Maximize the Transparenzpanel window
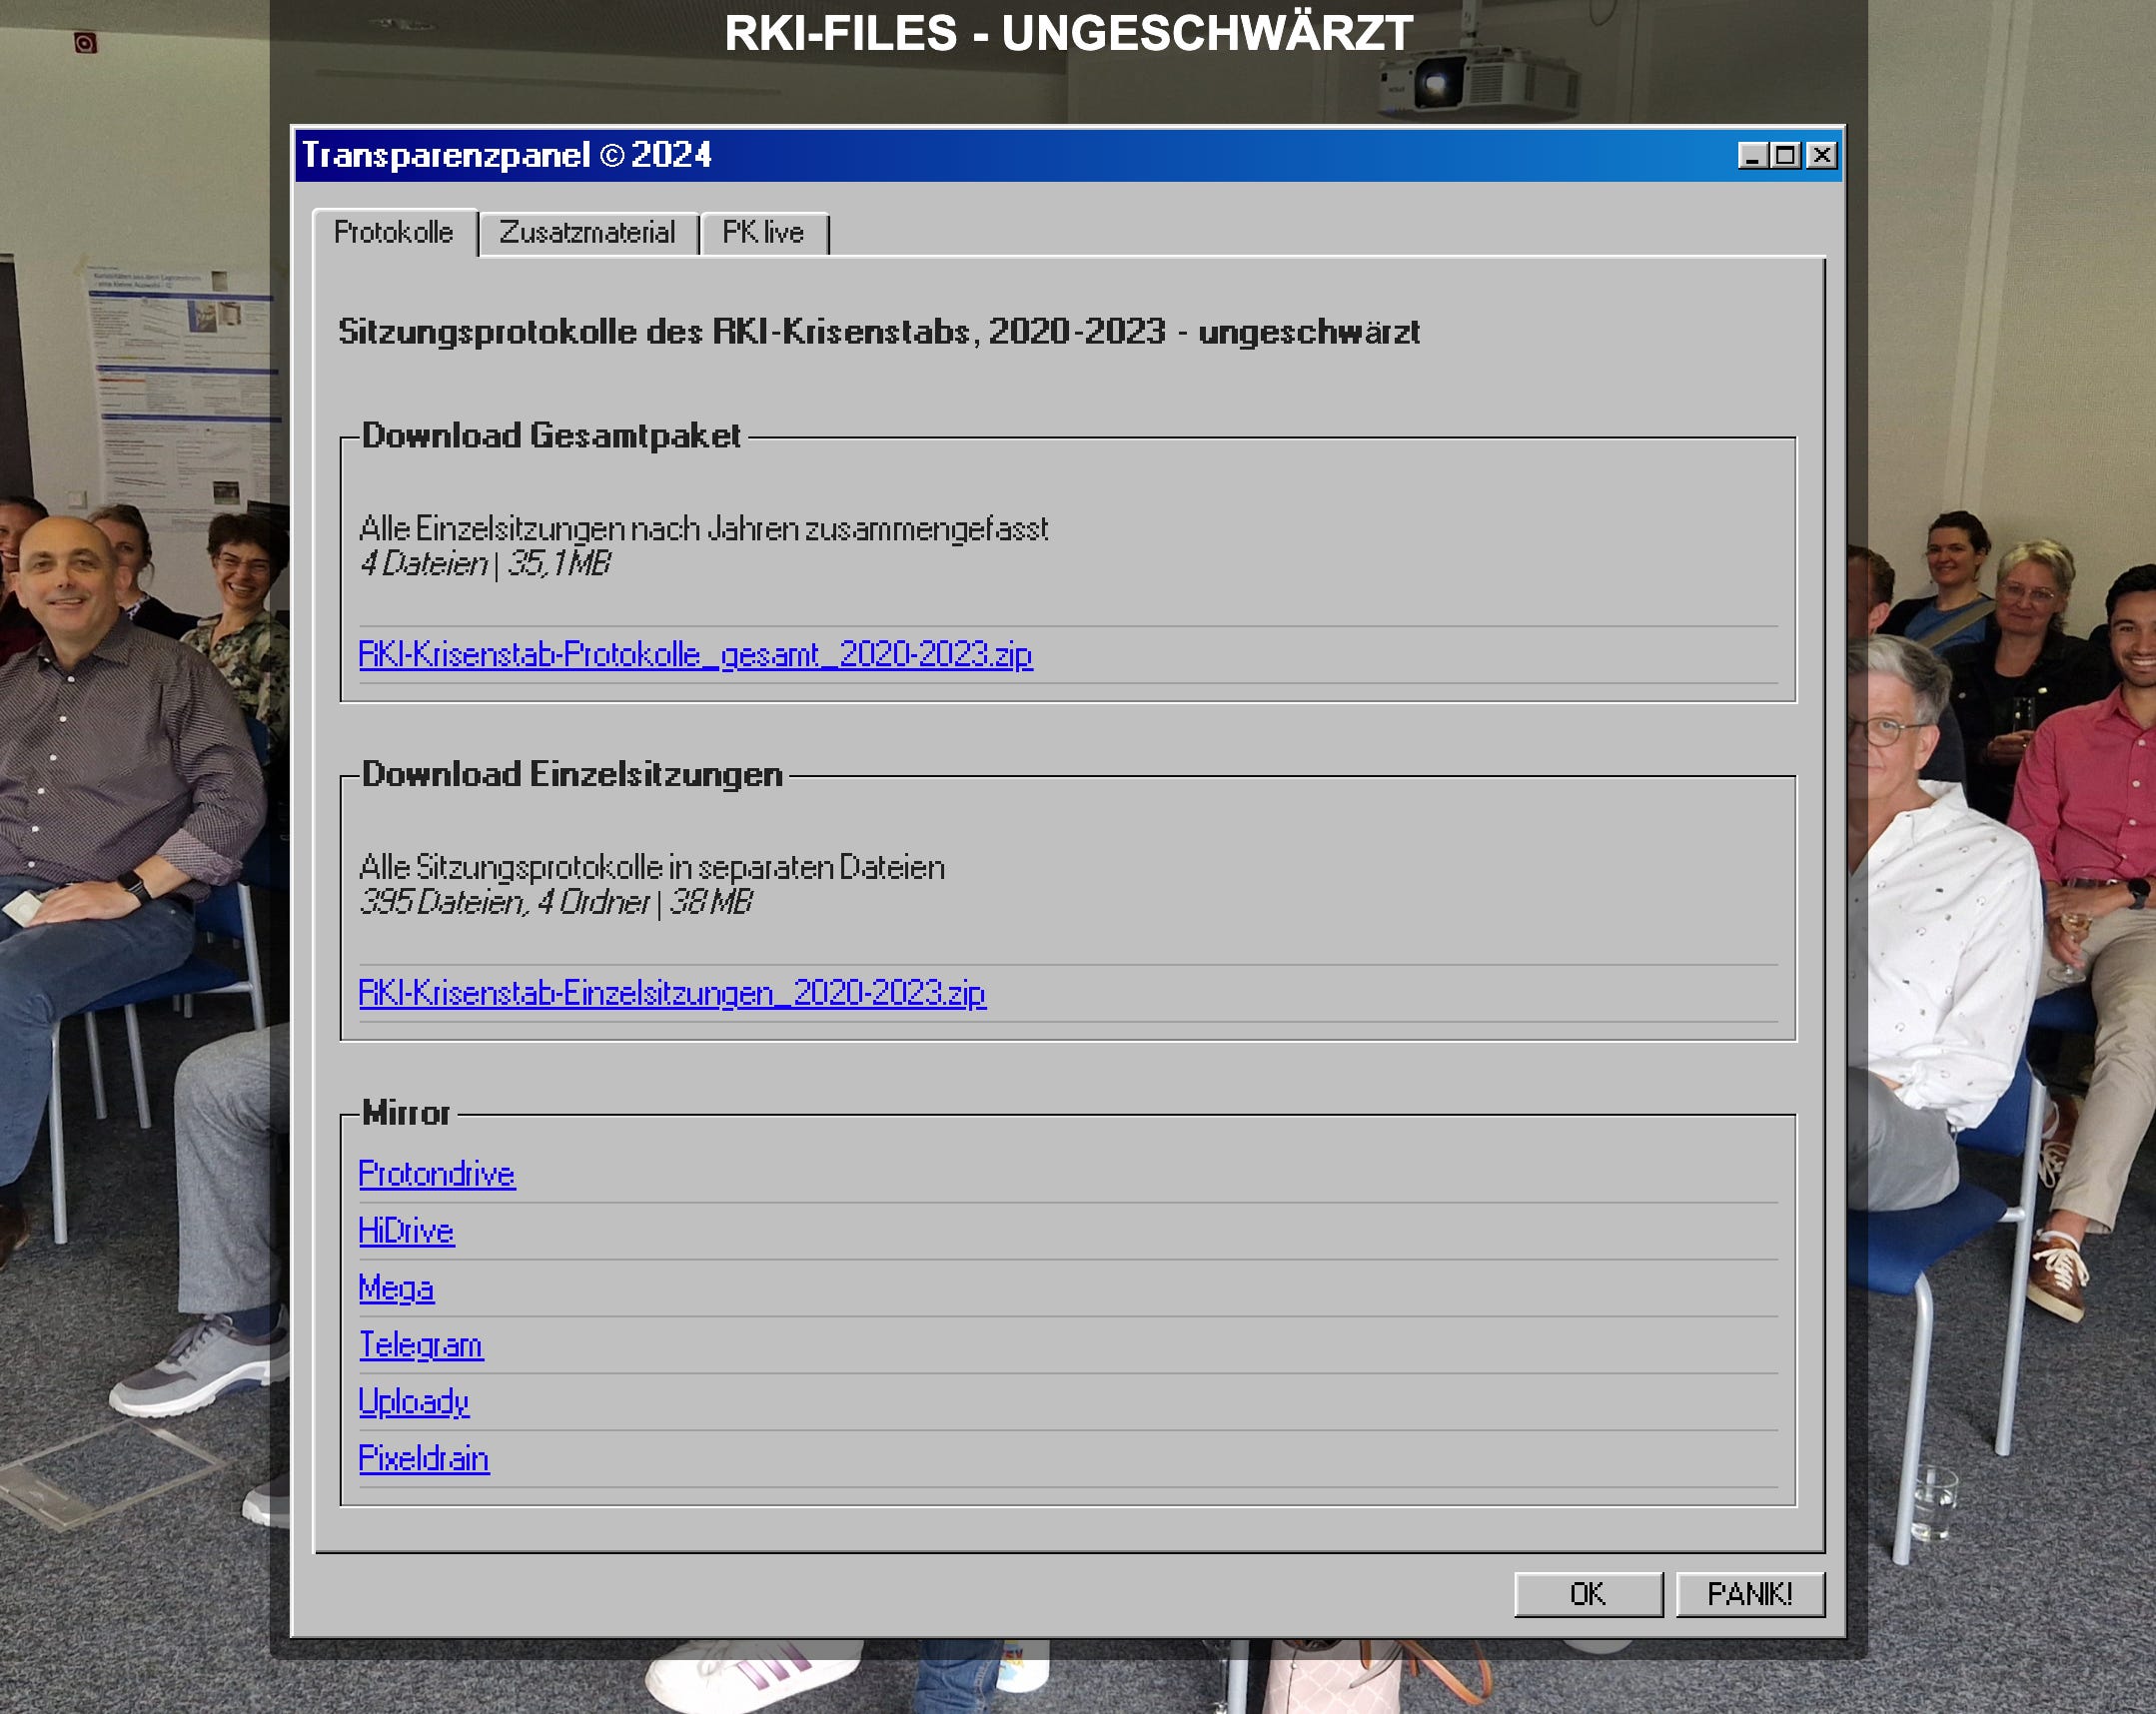This screenshot has height=1714, width=2156. [x=1787, y=156]
